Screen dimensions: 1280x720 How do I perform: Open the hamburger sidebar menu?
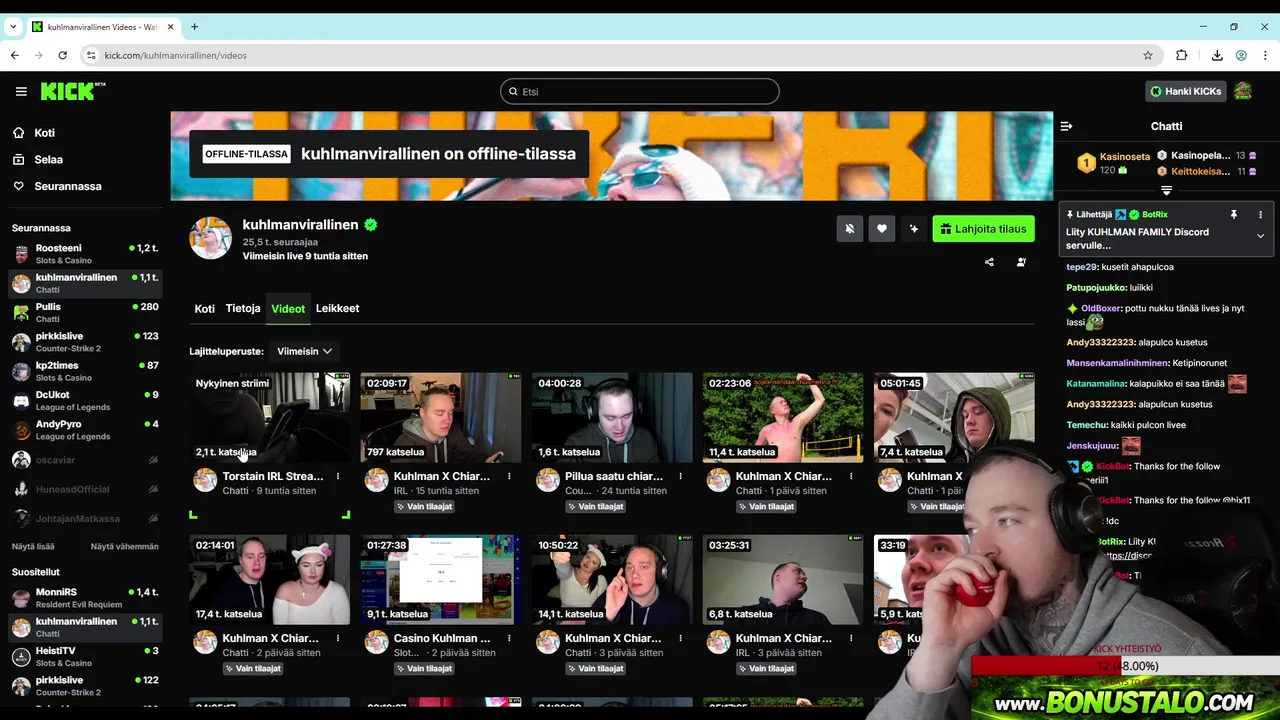[x=21, y=91]
